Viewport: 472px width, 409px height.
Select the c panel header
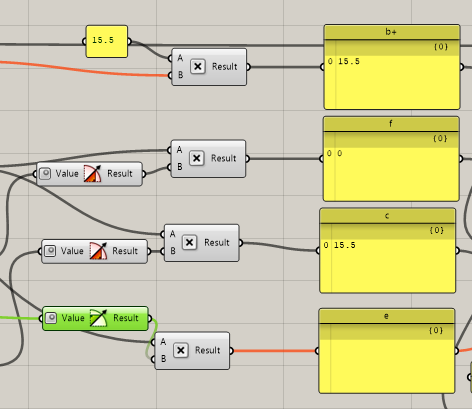click(x=387, y=216)
